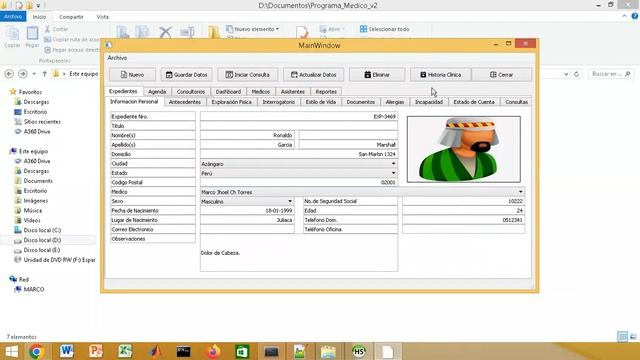Expand the Sexo dropdown showing Masculino

(x=247, y=201)
